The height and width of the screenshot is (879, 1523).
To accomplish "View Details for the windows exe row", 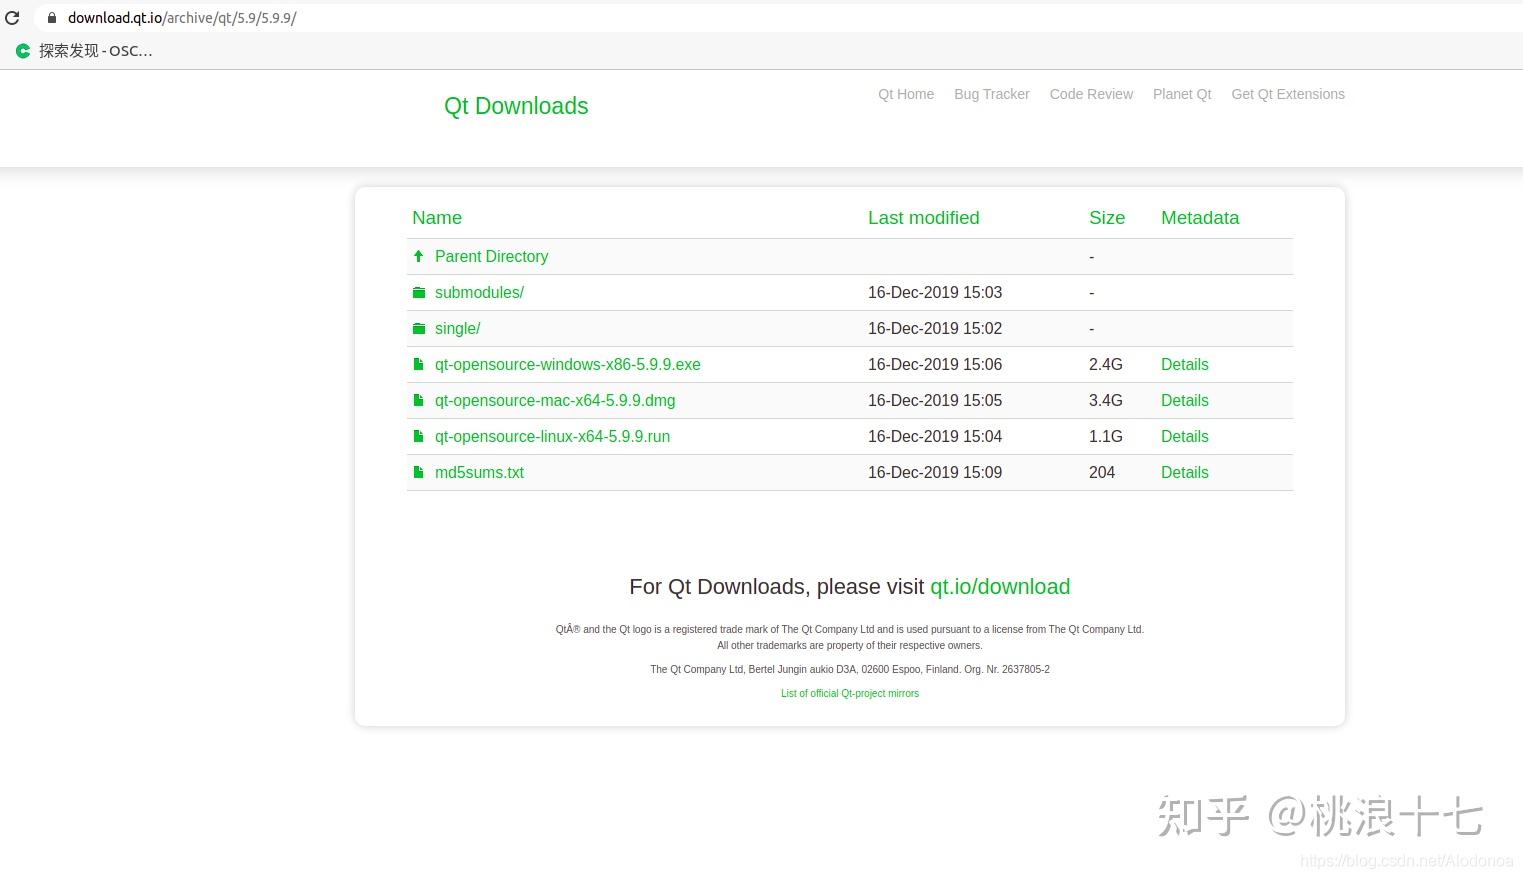I will pyautogui.click(x=1185, y=364).
